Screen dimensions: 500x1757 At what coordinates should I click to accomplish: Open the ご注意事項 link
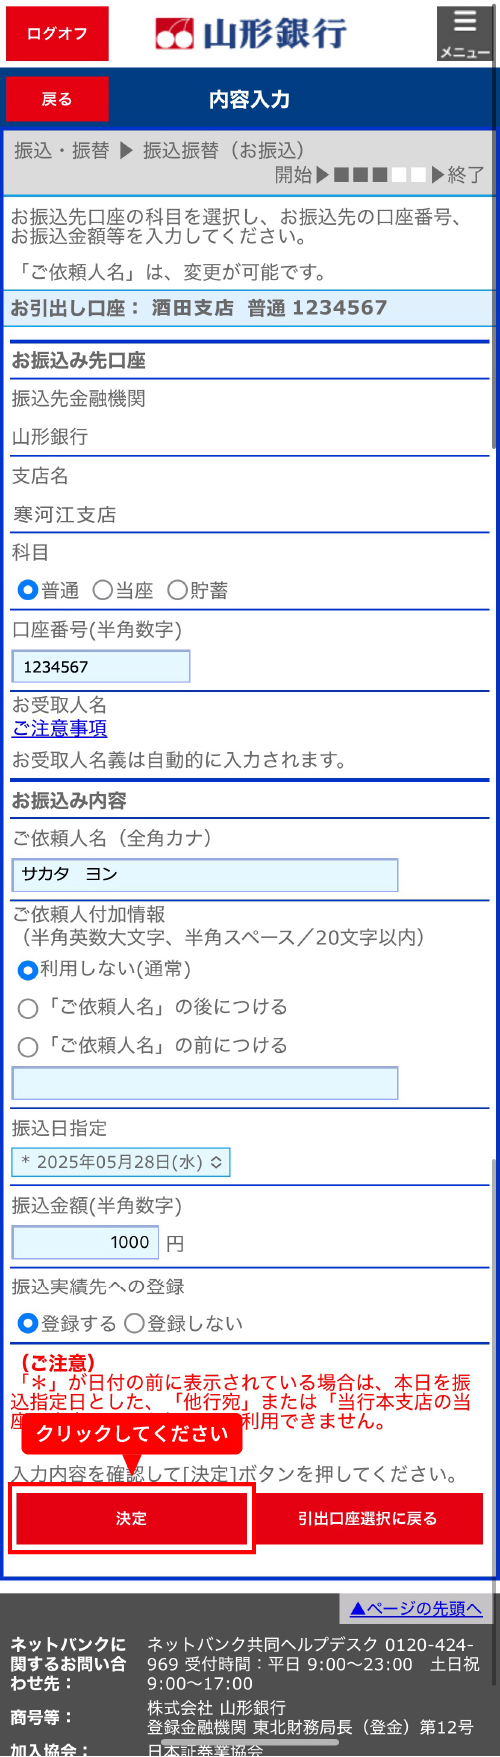[59, 729]
